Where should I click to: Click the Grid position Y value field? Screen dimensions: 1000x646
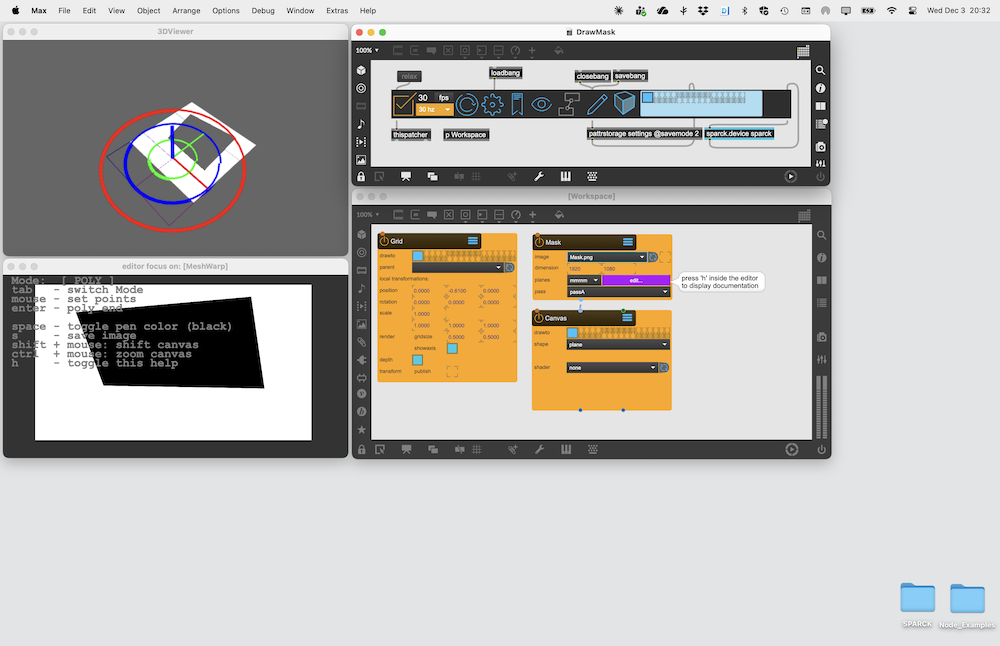pos(456,291)
